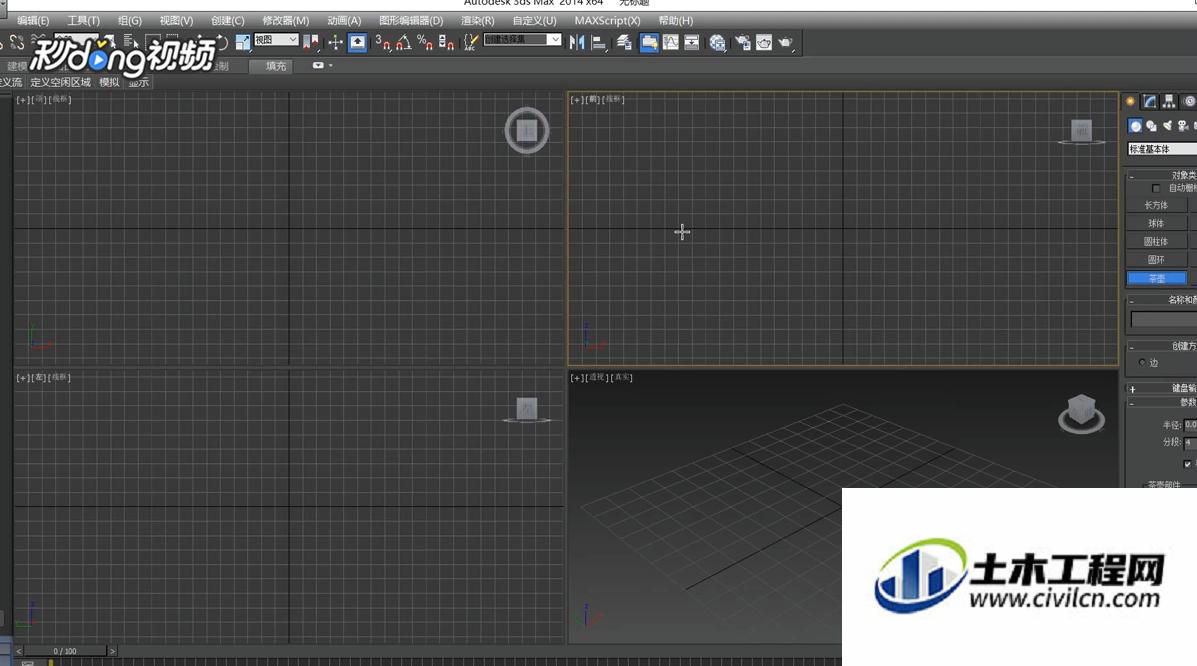The width and height of the screenshot is (1197, 666).
Task: Open Edit Named Selection Sets icon
Action: pos(471,43)
